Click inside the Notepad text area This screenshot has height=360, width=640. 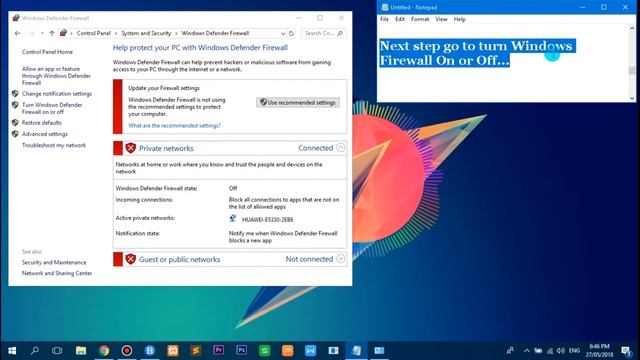(502, 63)
